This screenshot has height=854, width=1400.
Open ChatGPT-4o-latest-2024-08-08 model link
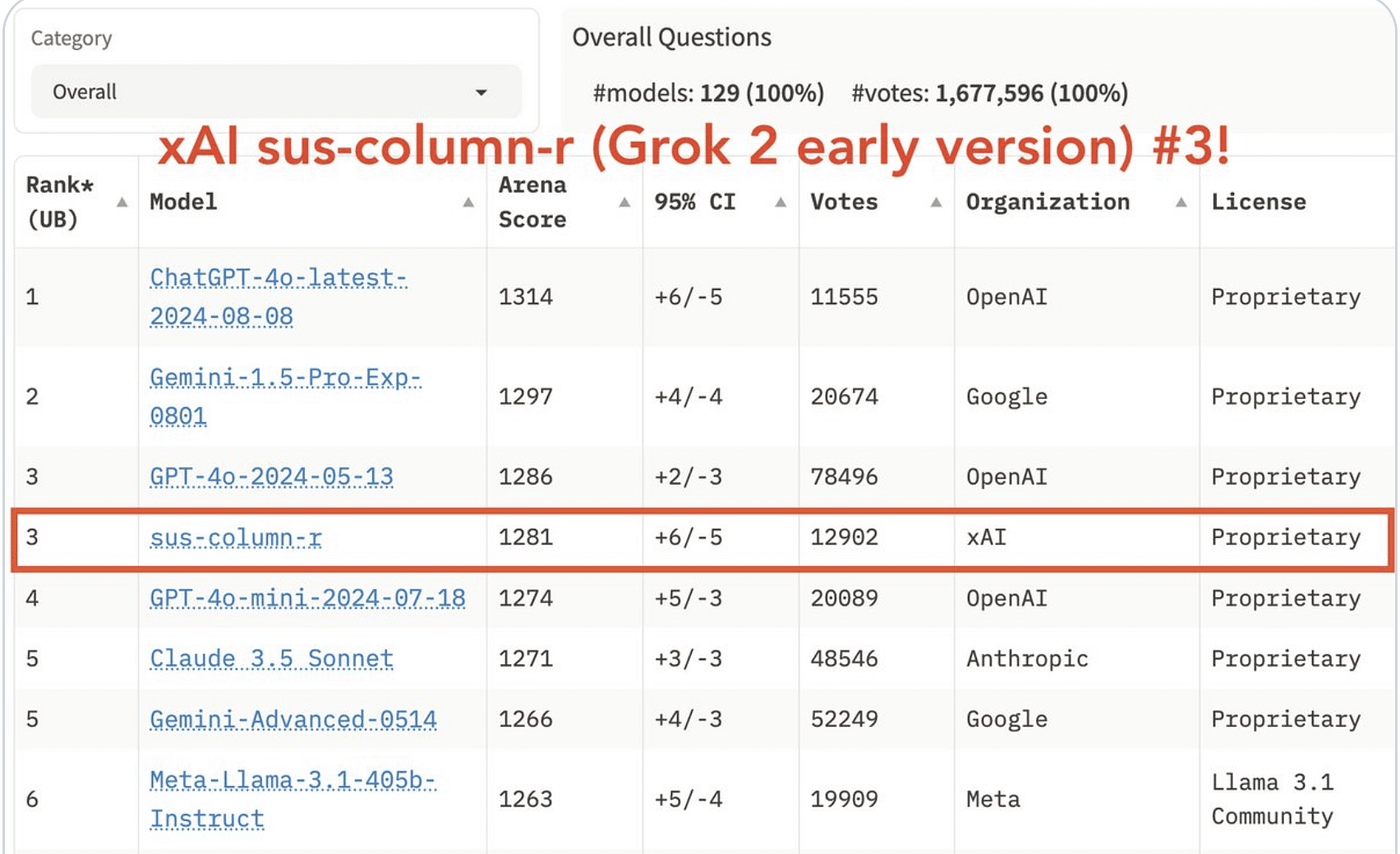click(x=279, y=297)
